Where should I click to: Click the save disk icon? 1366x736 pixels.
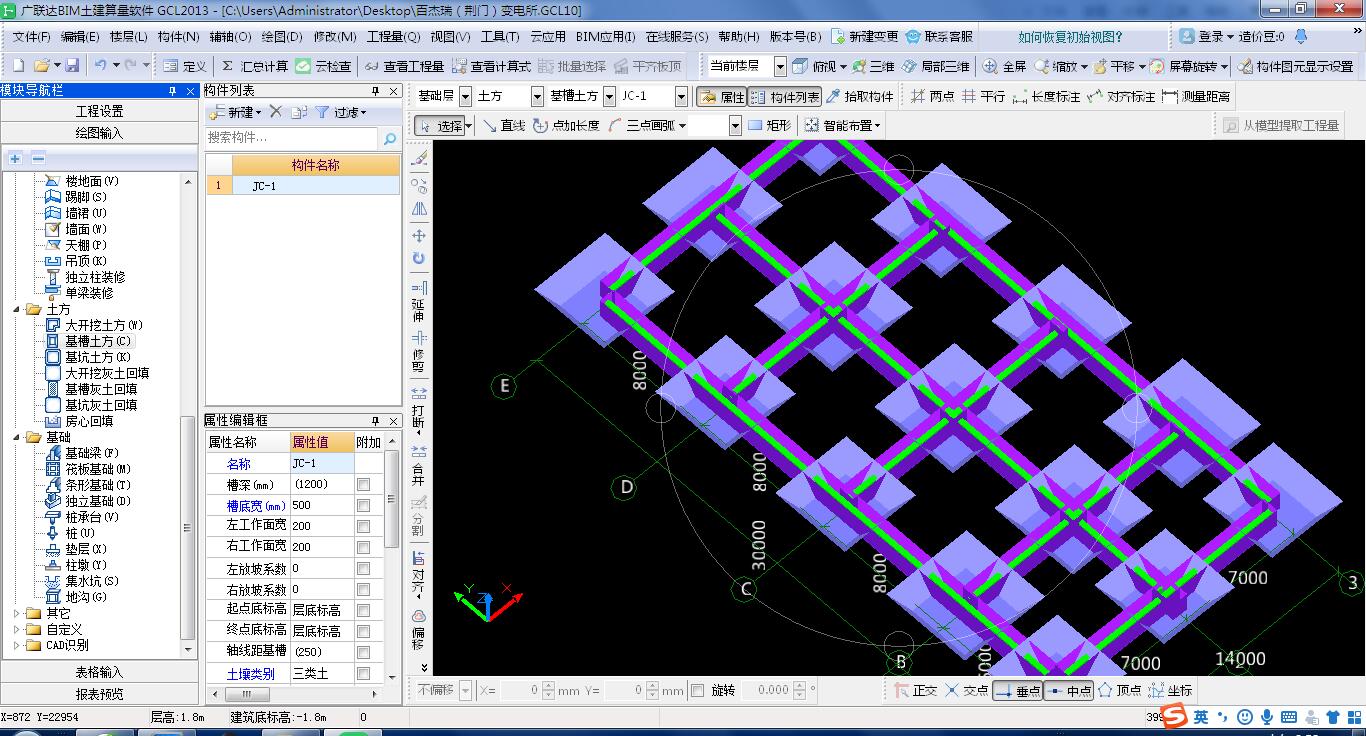tap(72, 66)
